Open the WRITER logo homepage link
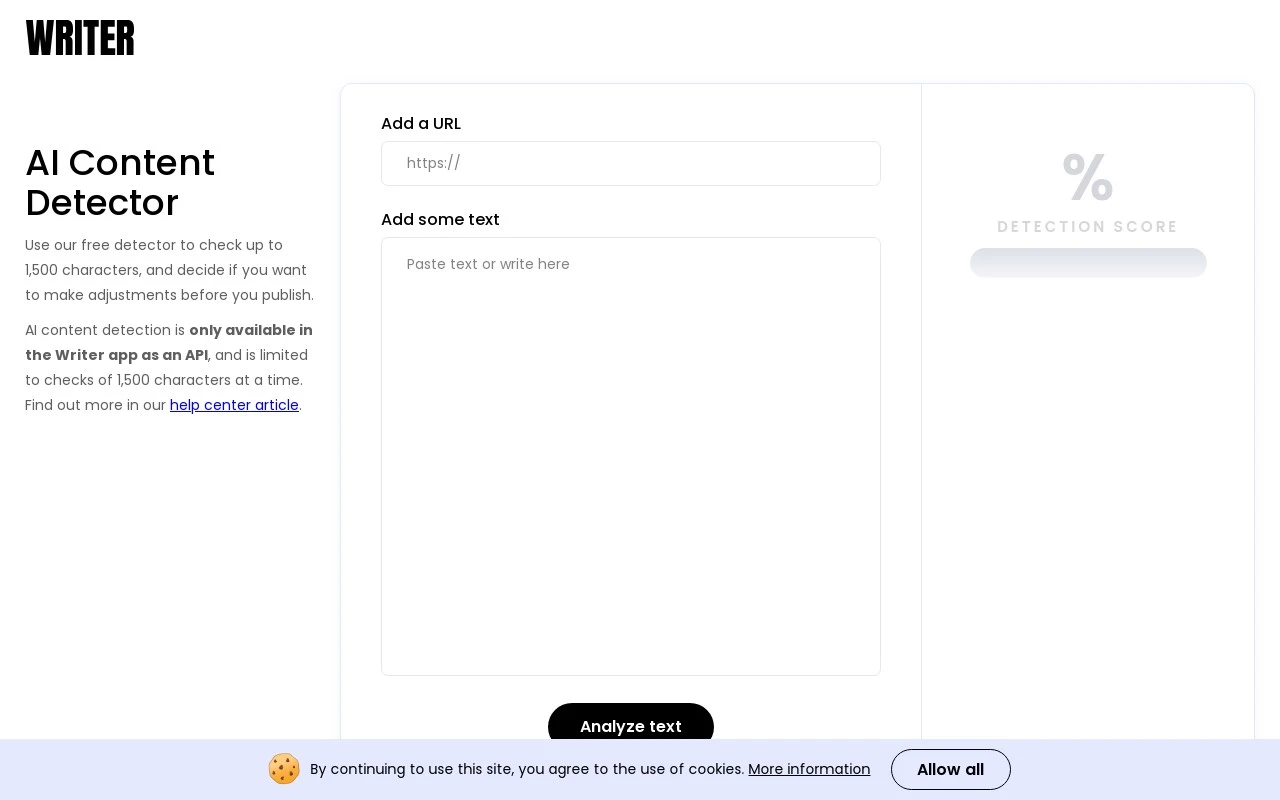Viewport: 1280px width, 800px height. tap(80, 38)
